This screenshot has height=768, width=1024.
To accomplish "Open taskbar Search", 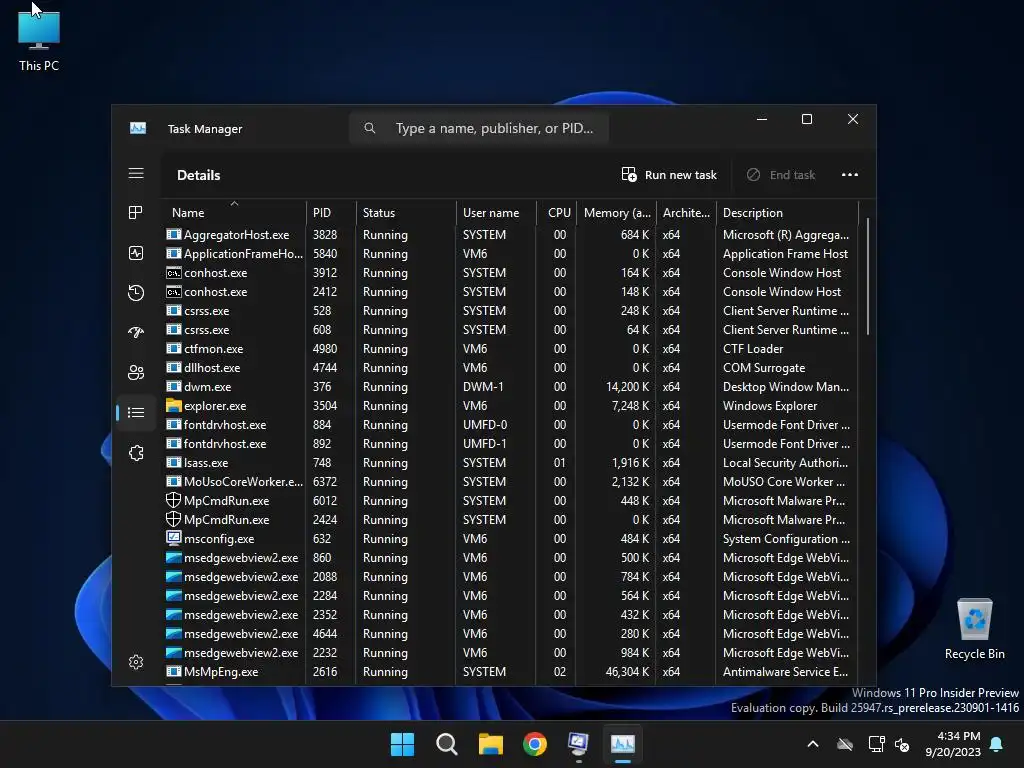I will (x=447, y=744).
